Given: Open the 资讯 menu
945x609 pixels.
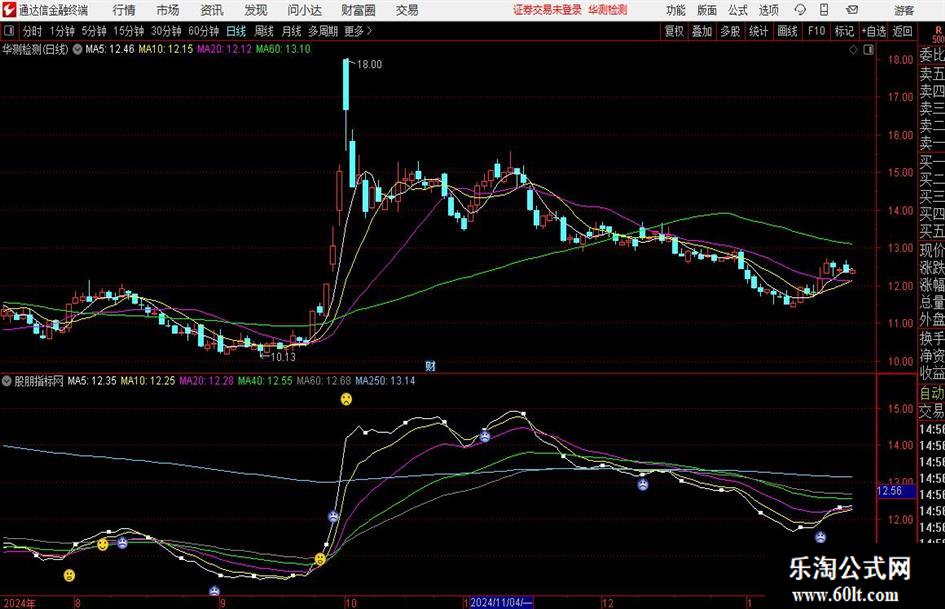Looking at the screenshot, I should (212, 10).
